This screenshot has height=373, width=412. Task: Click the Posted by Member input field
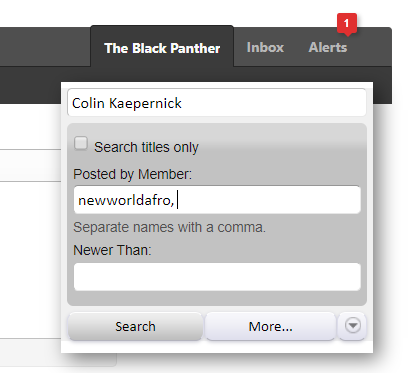click(217, 200)
